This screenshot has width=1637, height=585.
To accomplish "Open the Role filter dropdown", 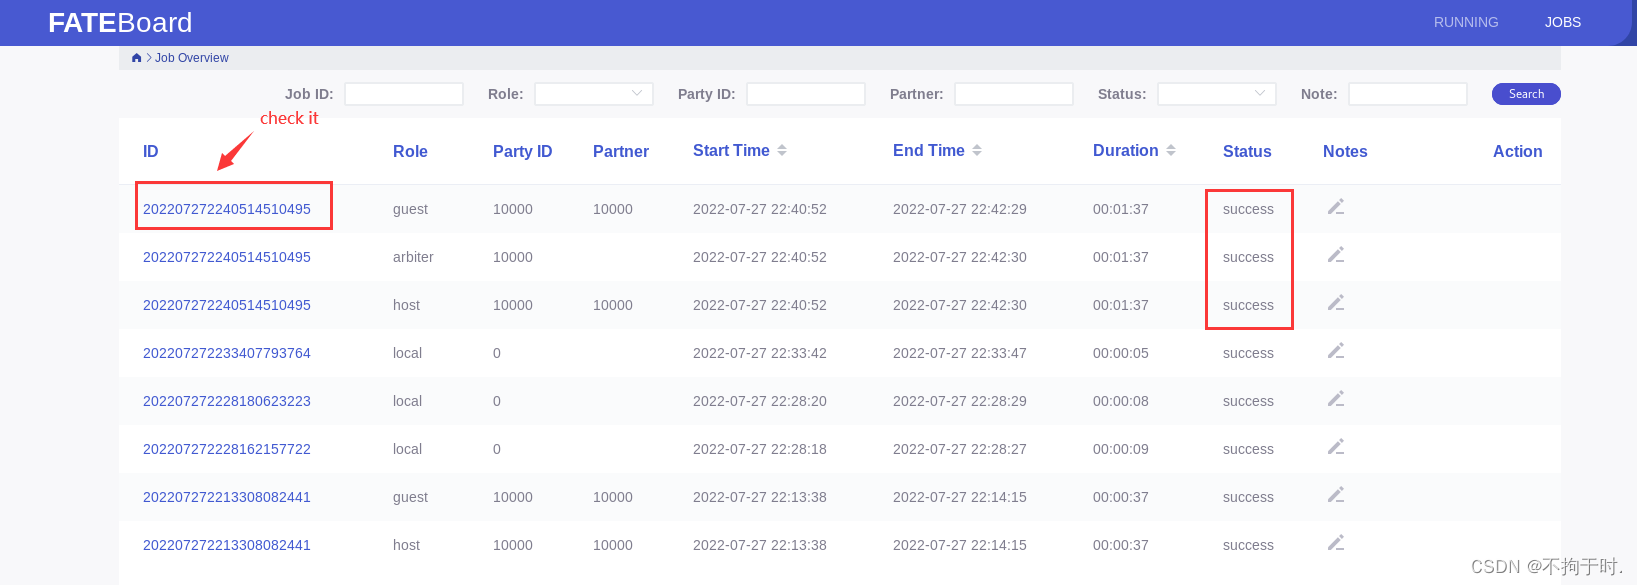I will coord(594,94).
